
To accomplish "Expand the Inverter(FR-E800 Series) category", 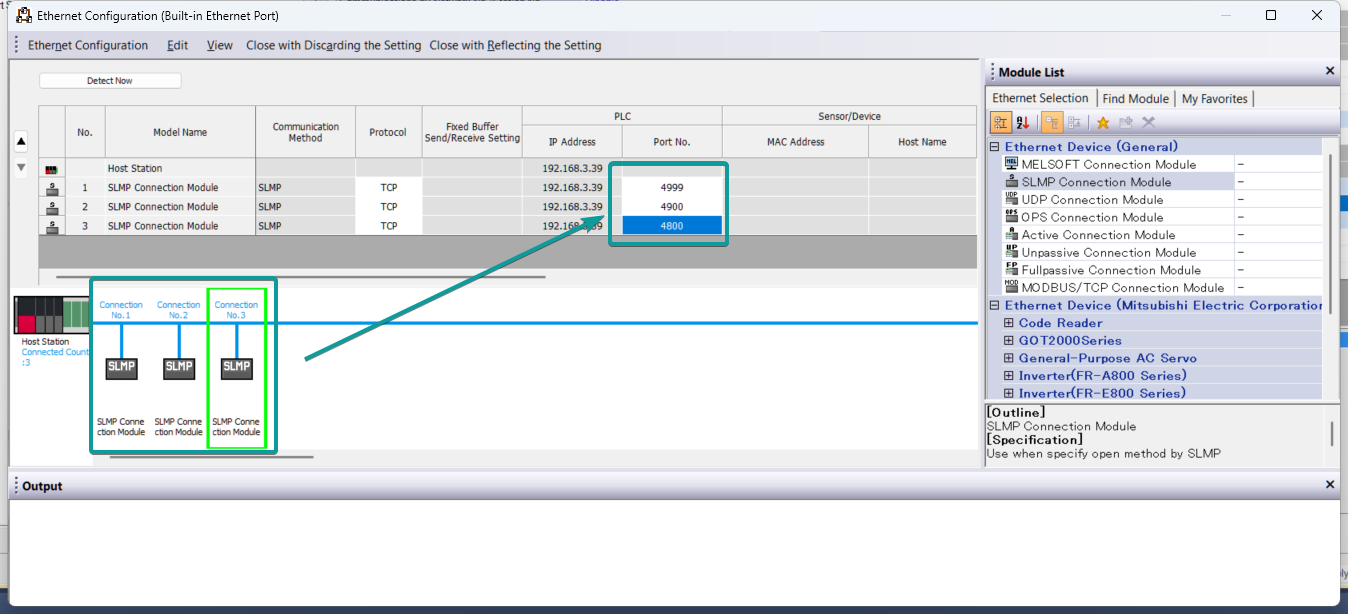I will [x=1009, y=393].
